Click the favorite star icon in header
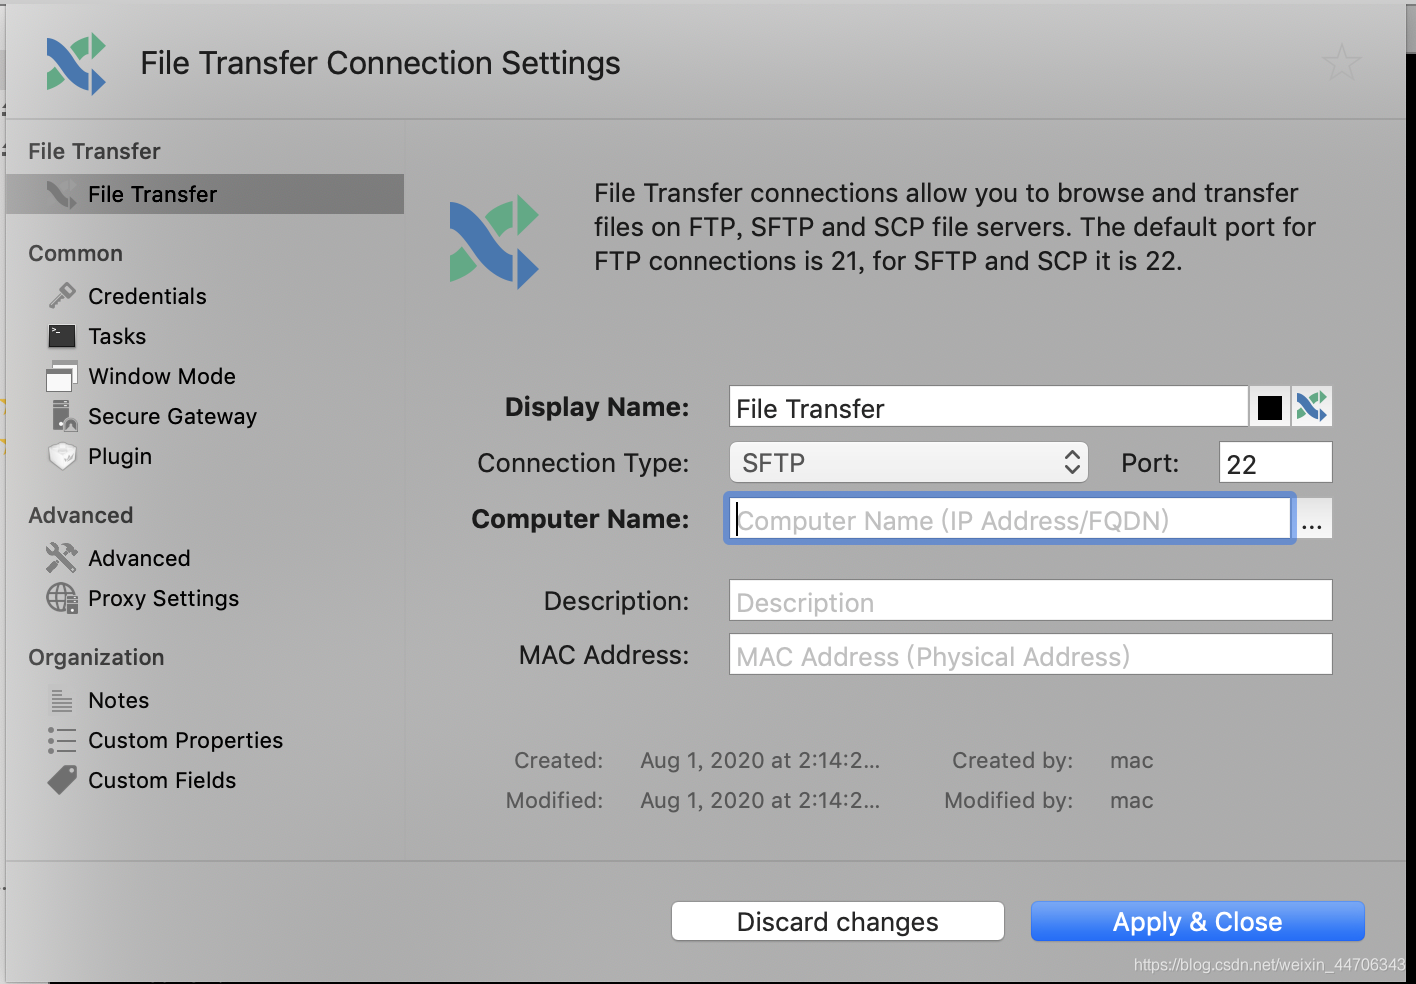The height and width of the screenshot is (984, 1416). point(1341,63)
